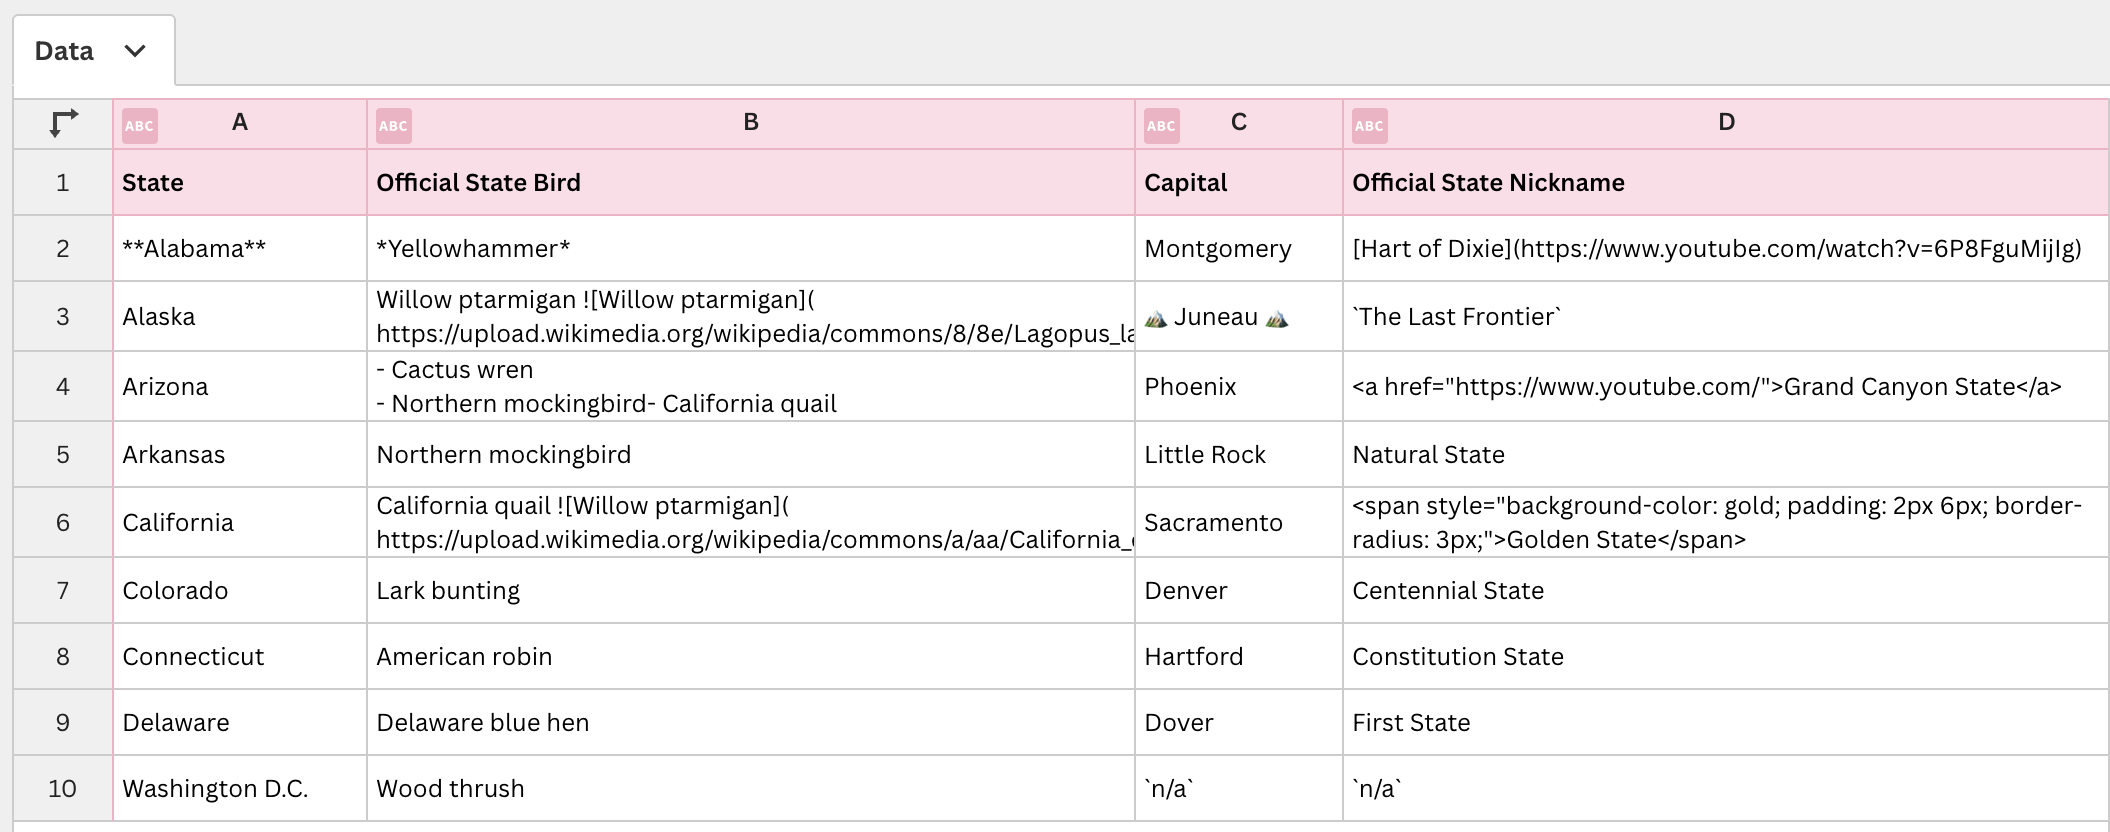Select the Delaware blue hen cell
Viewport: 2110px width, 832px height.
pos(482,723)
